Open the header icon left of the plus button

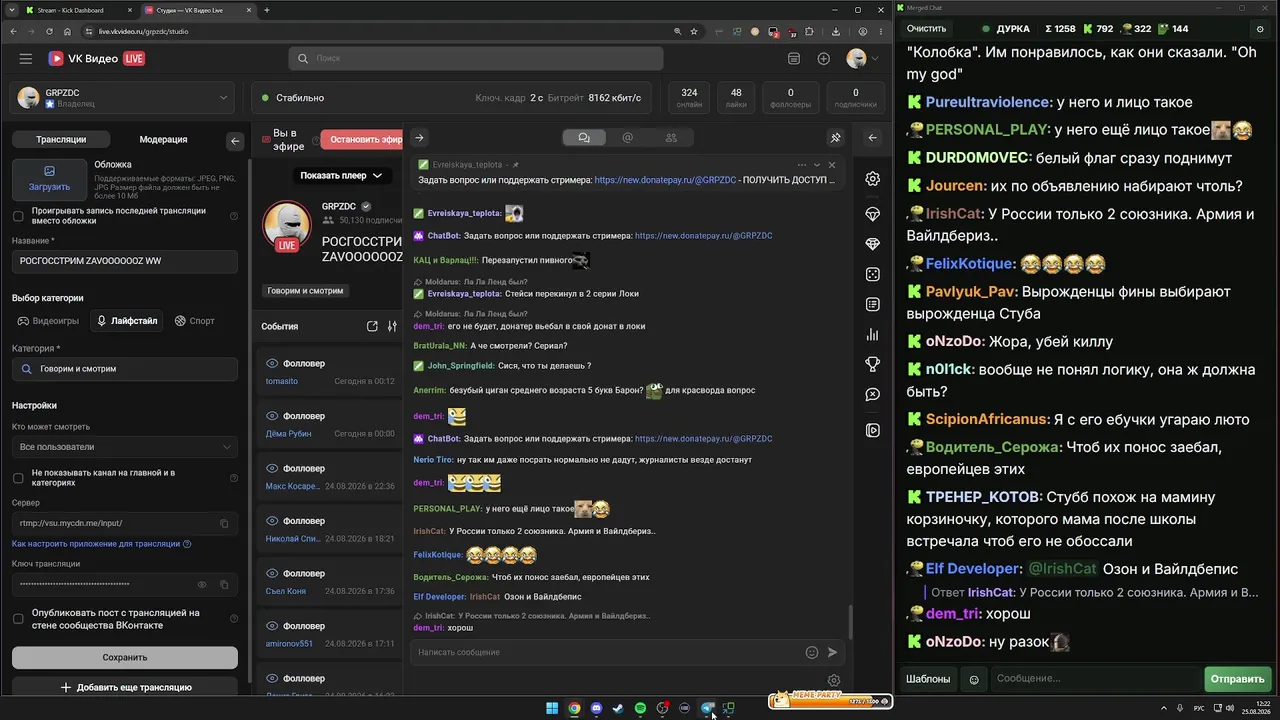pos(794,59)
